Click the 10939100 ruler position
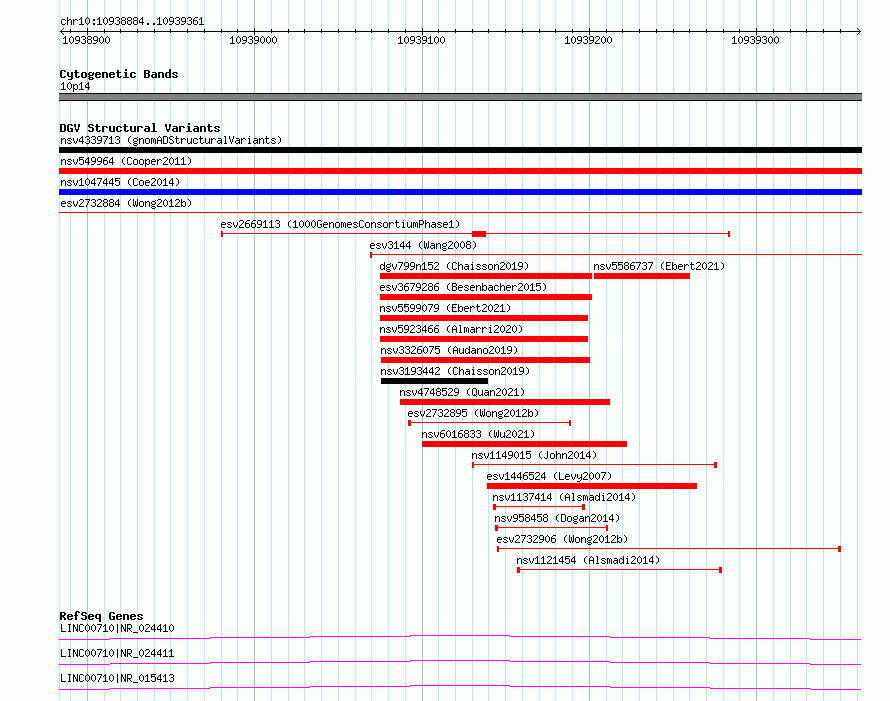Viewport: 890px width, 701px height. [x=421, y=40]
